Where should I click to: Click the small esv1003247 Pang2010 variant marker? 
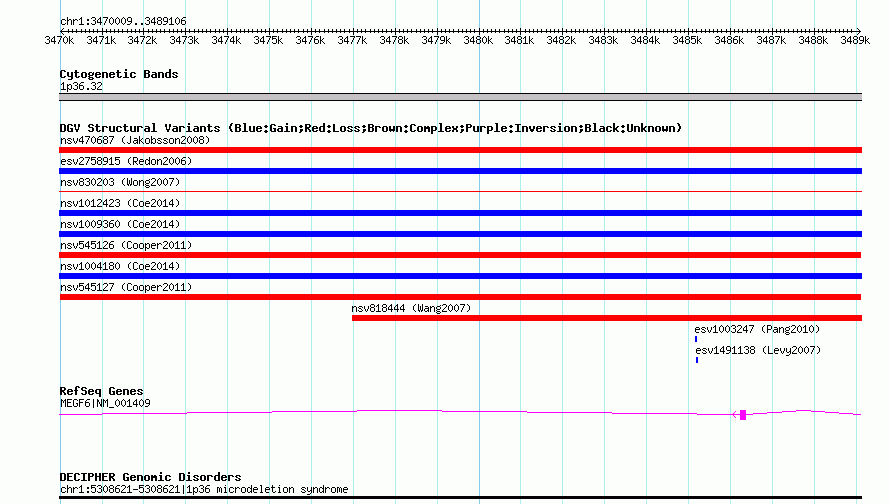click(x=696, y=339)
